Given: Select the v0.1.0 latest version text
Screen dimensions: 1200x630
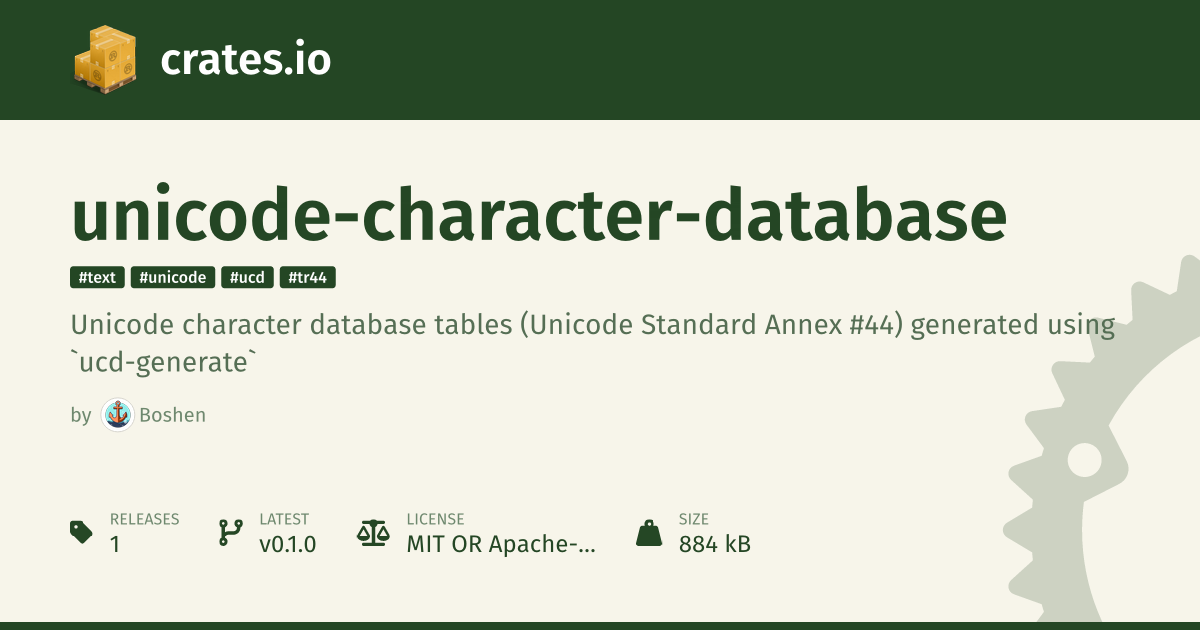Looking at the screenshot, I should click(287, 545).
